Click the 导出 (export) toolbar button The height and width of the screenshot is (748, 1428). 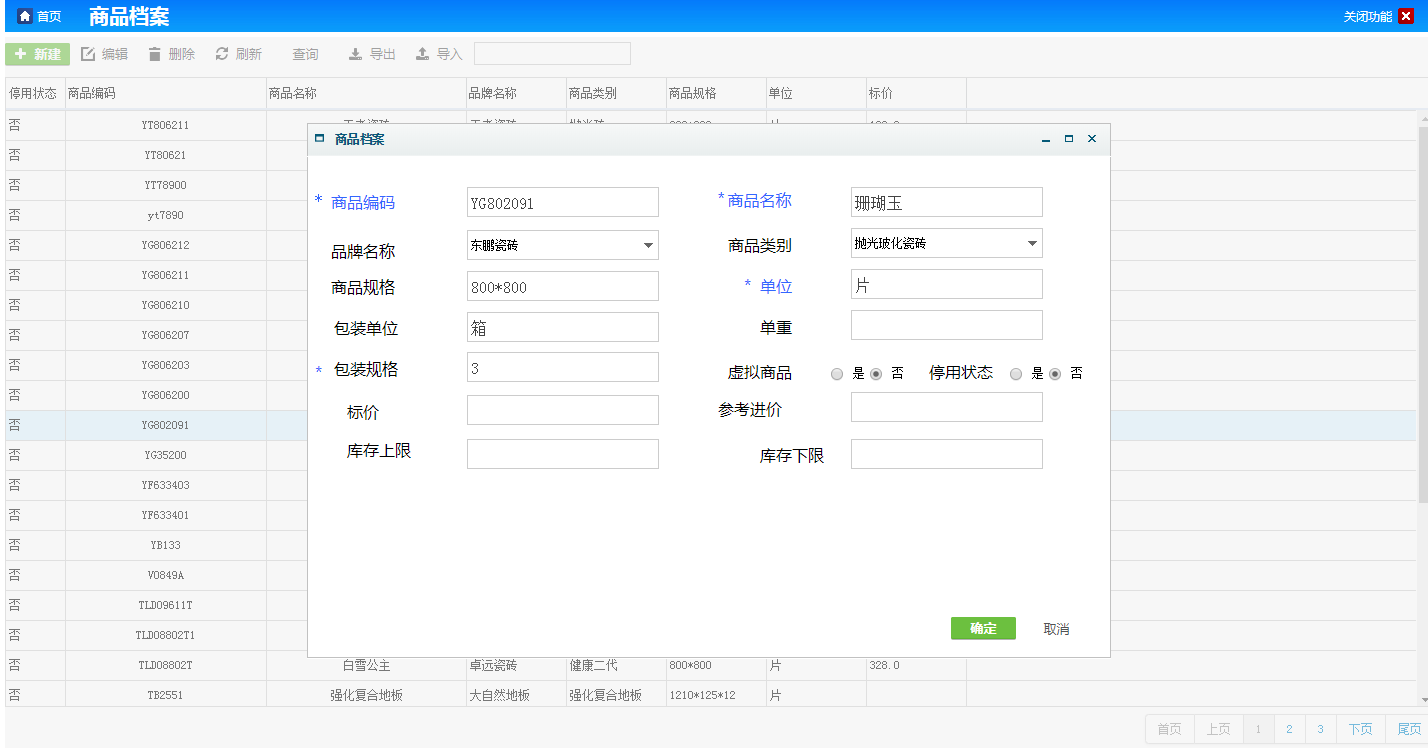click(x=372, y=54)
